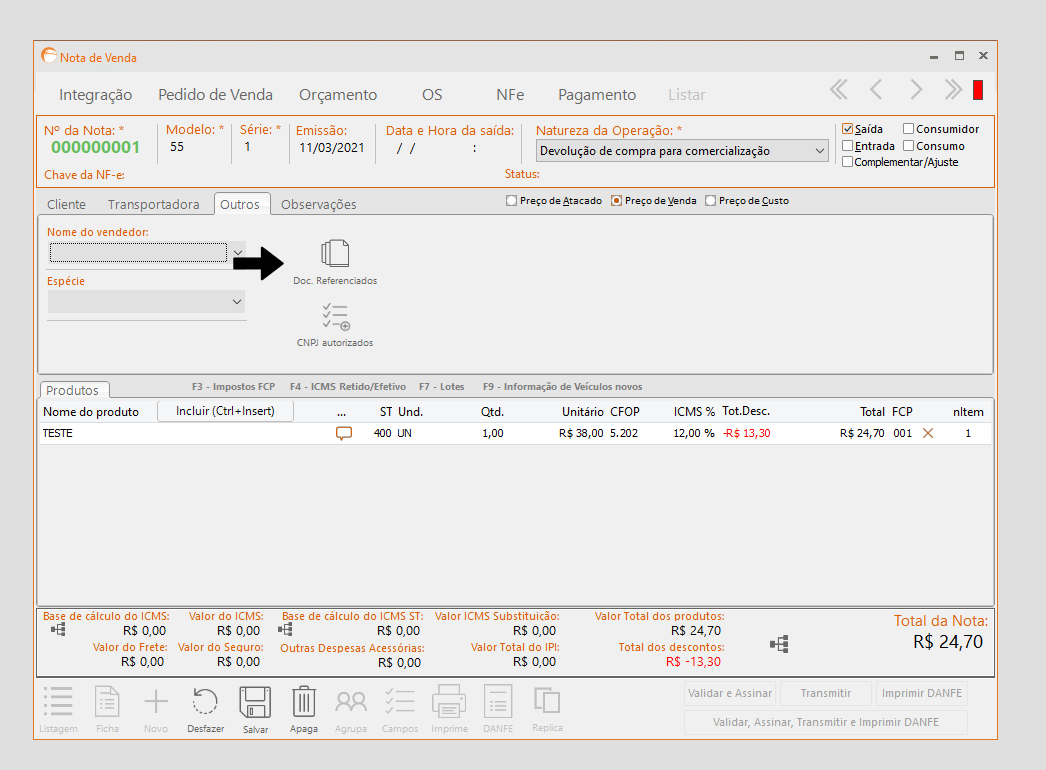Click F9 - Informação de Veículos novos
This screenshot has height=770, width=1046.
tap(562, 386)
